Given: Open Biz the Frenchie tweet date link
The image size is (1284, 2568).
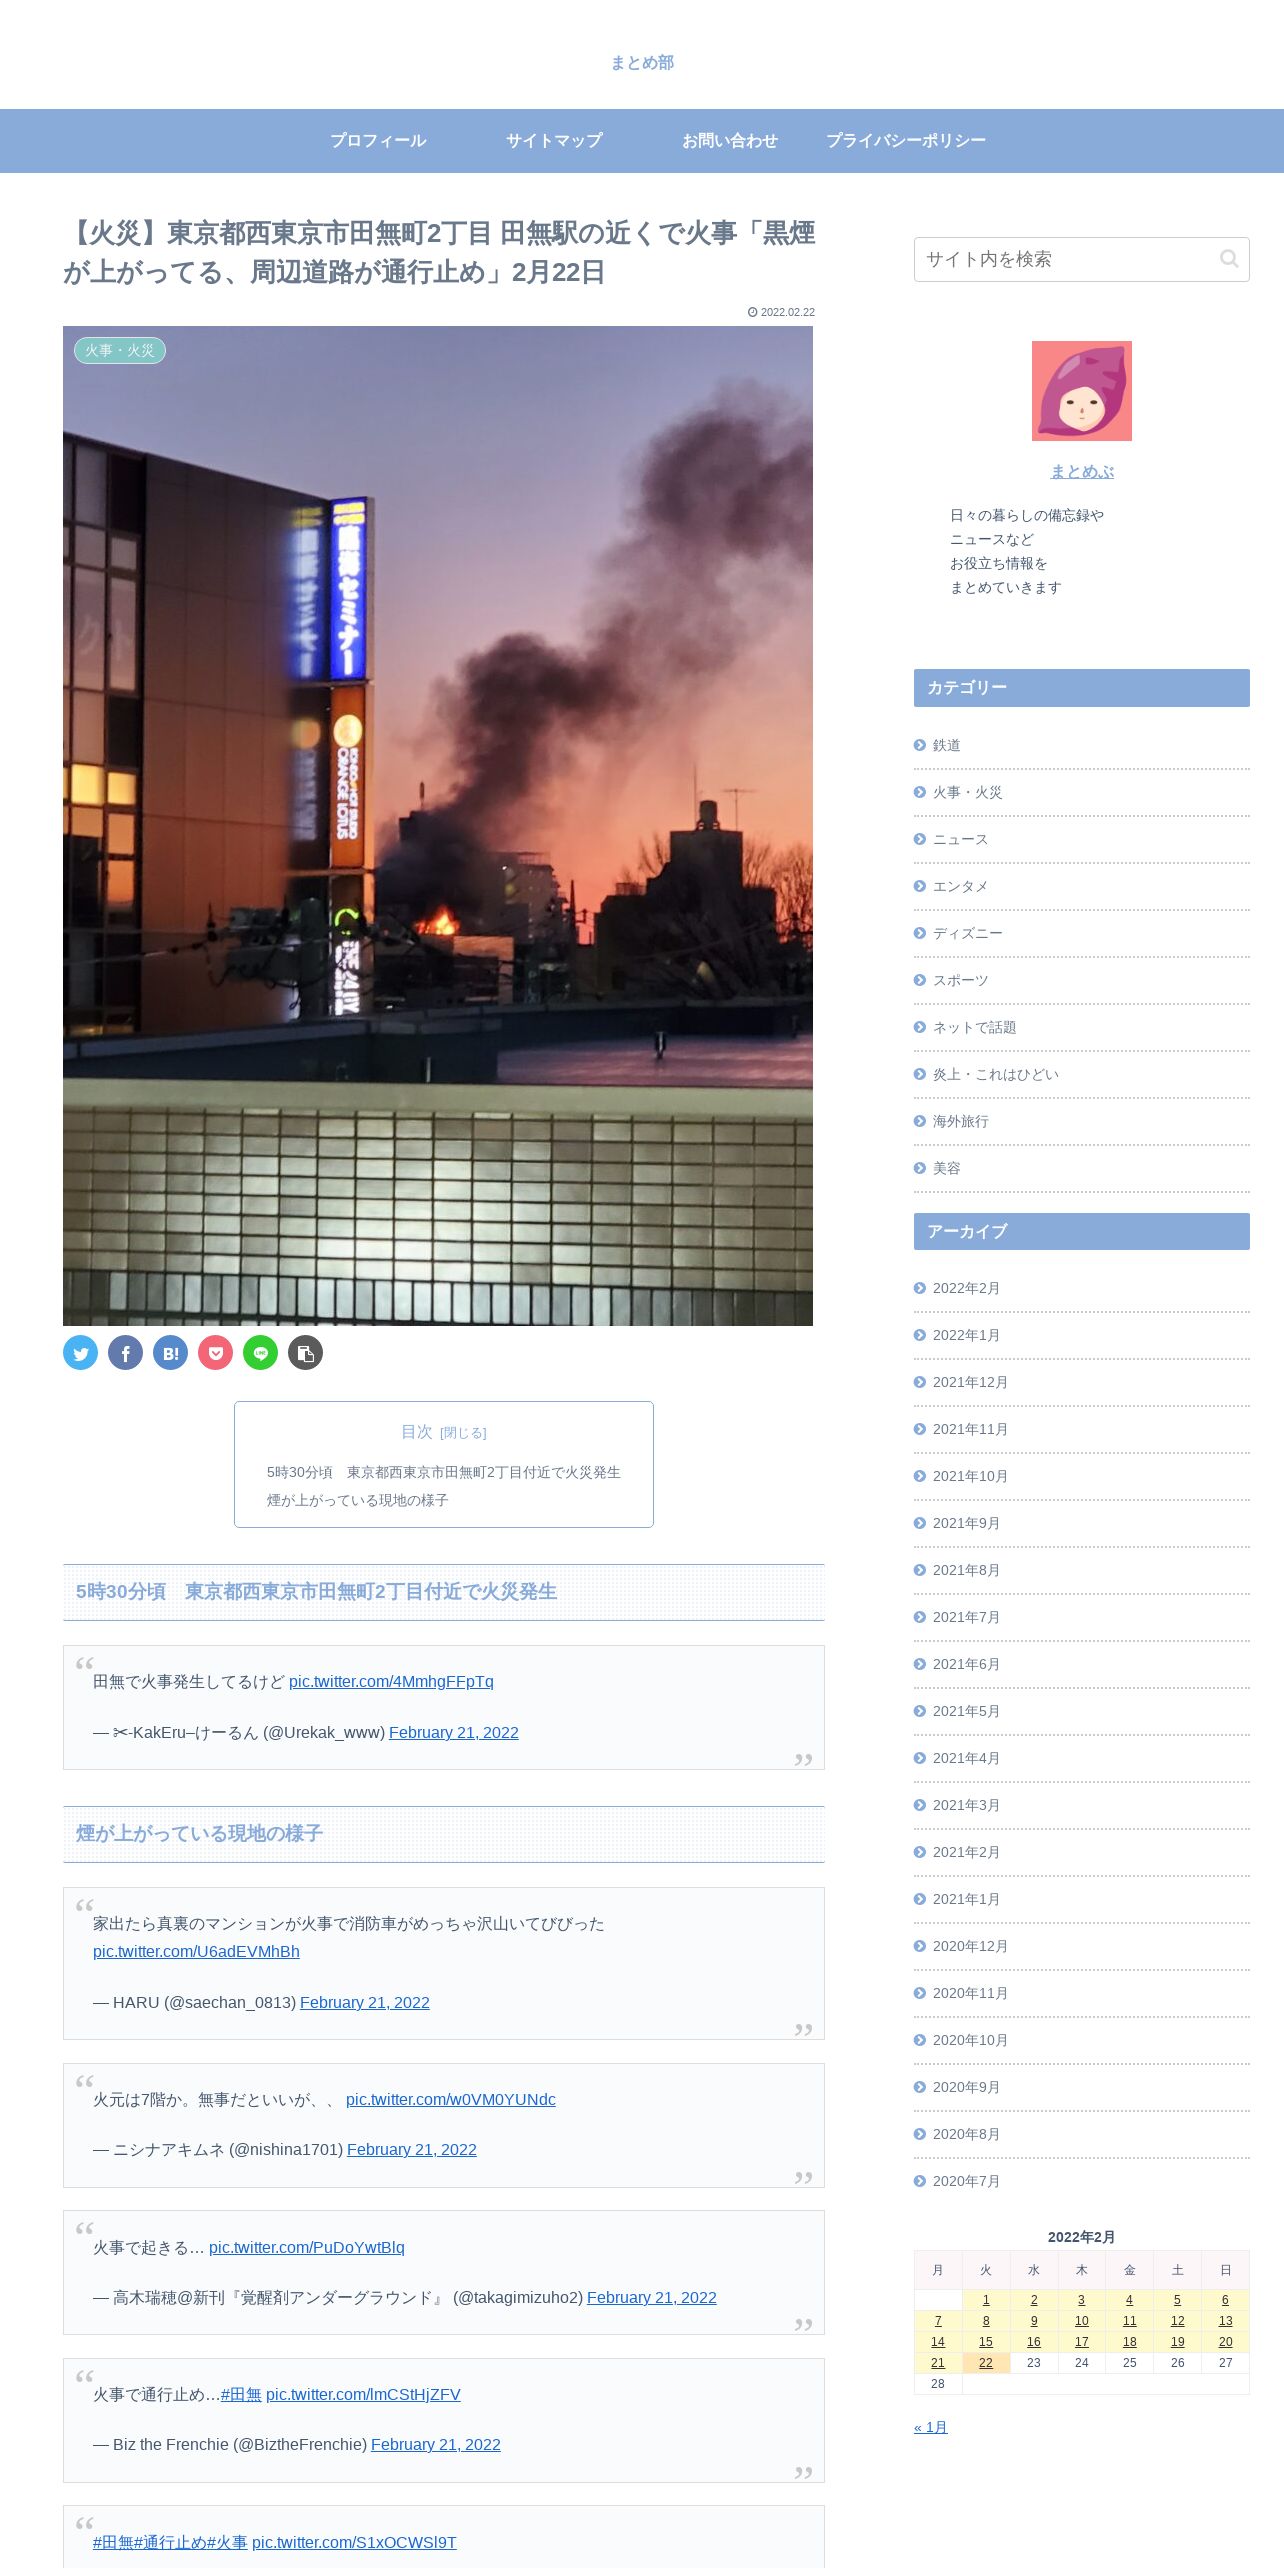Looking at the screenshot, I should pos(436,2444).
